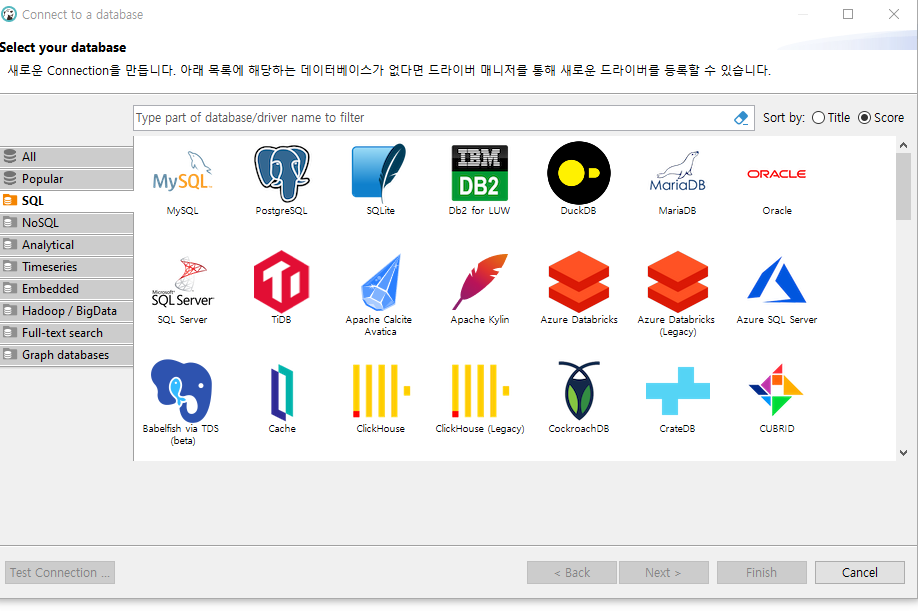
Task: Click the < Back button
Action: click(571, 572)
